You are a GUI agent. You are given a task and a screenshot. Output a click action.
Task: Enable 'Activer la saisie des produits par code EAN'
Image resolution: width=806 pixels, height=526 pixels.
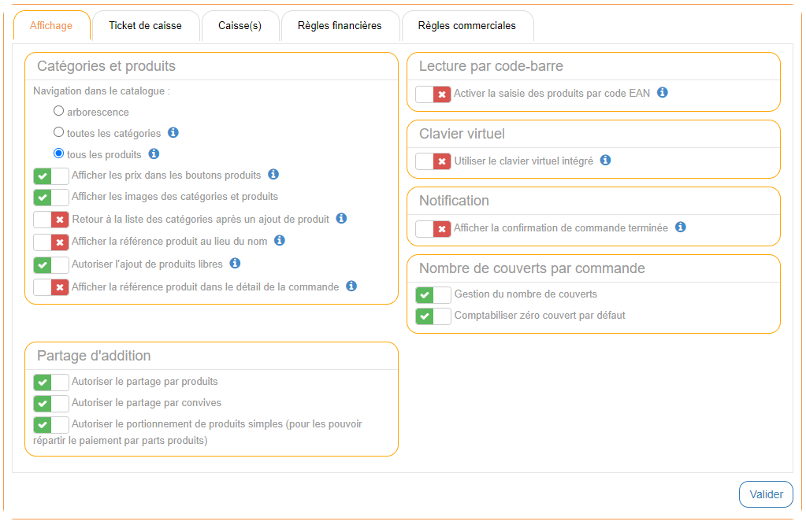pyautogui.click(x=433, y=94)
